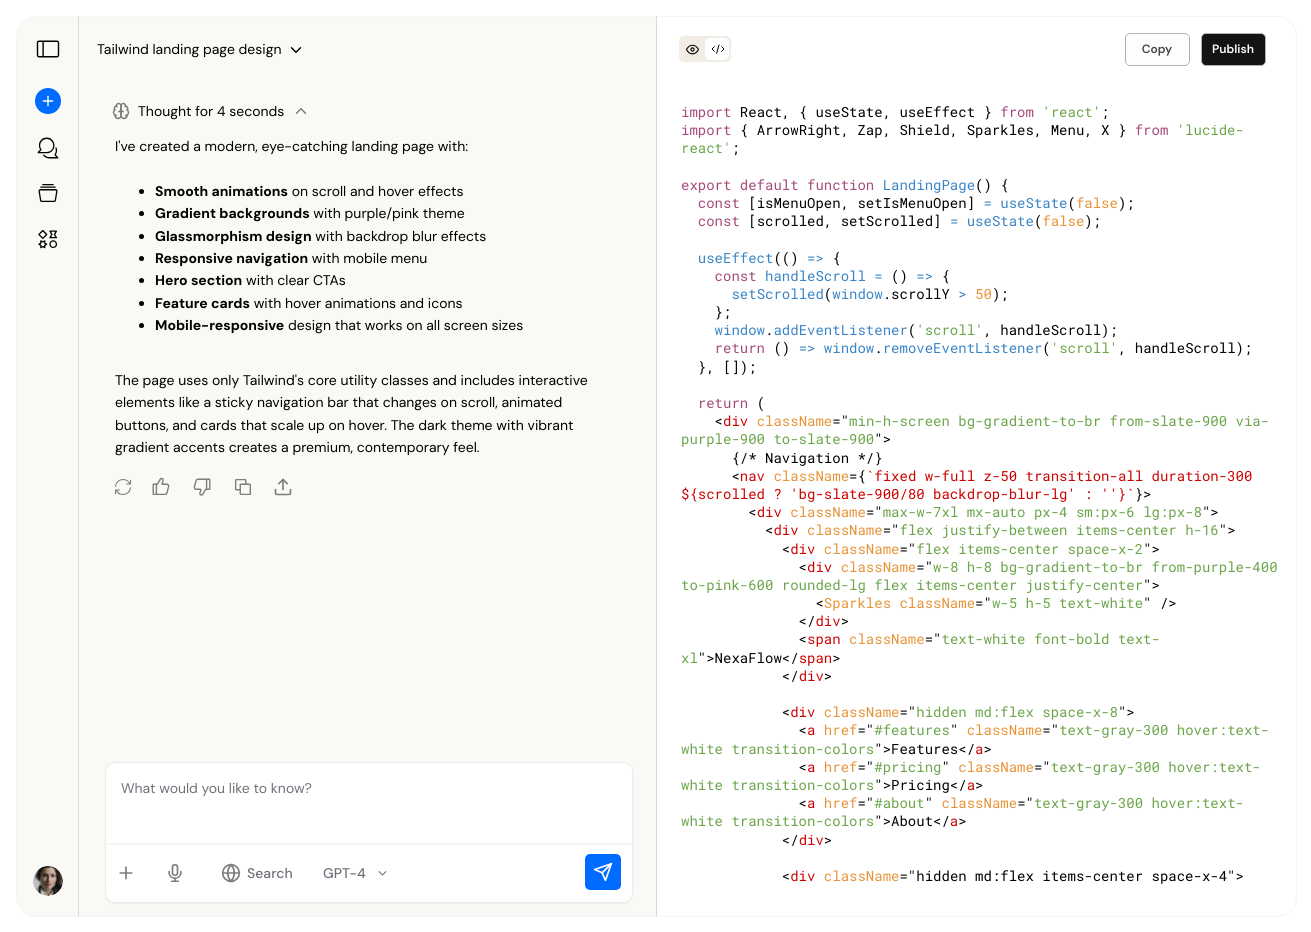This screenshot has width=1311, height=932.
Task: Toggle web Search in message box
Action: pyautogui.click(x=257, y=873)
